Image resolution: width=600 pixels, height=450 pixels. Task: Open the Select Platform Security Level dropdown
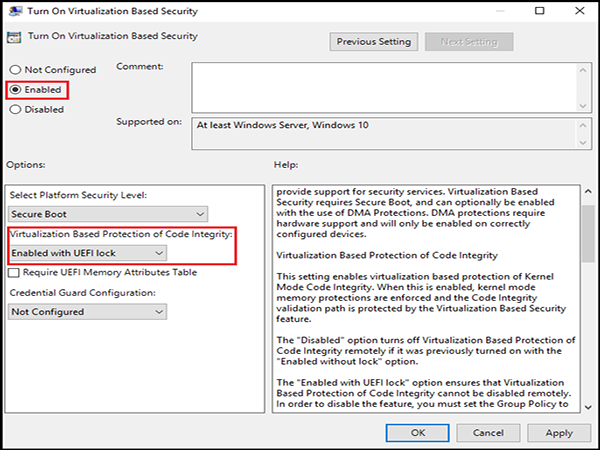[108, 214]
